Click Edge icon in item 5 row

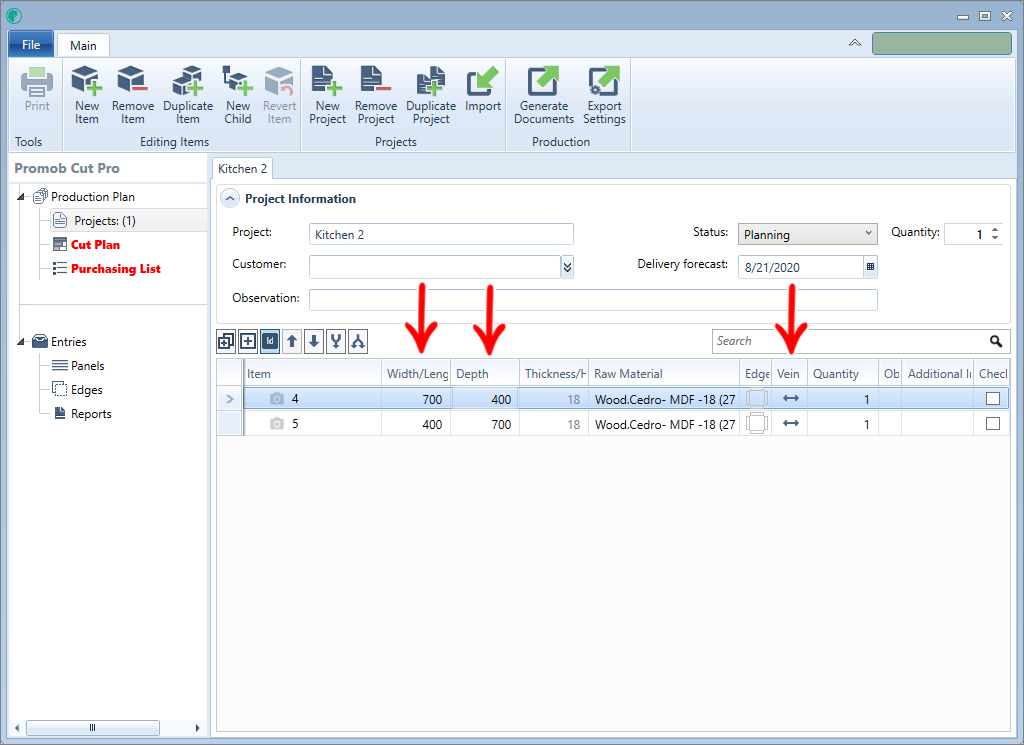(756, 424)
